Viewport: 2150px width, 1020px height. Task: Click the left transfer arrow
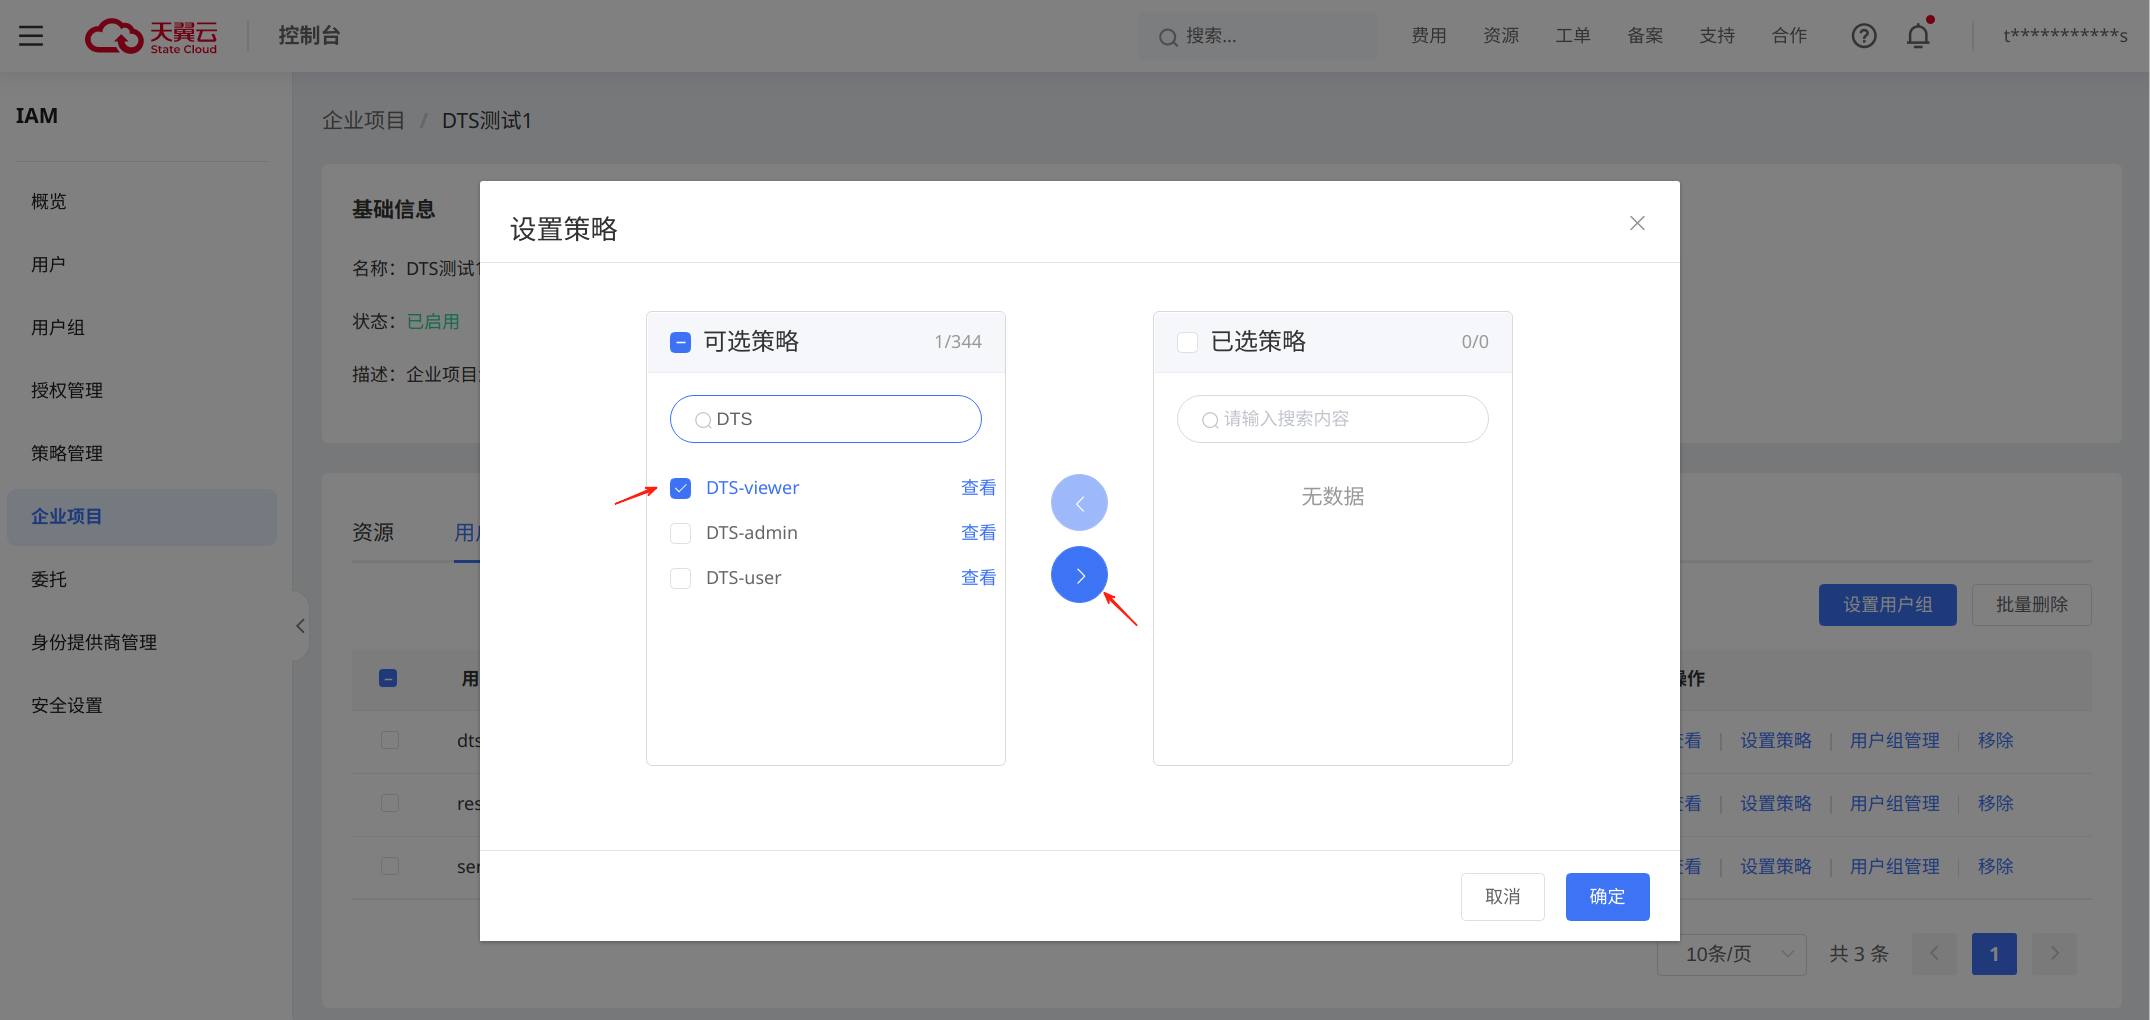pos(1079,502)
